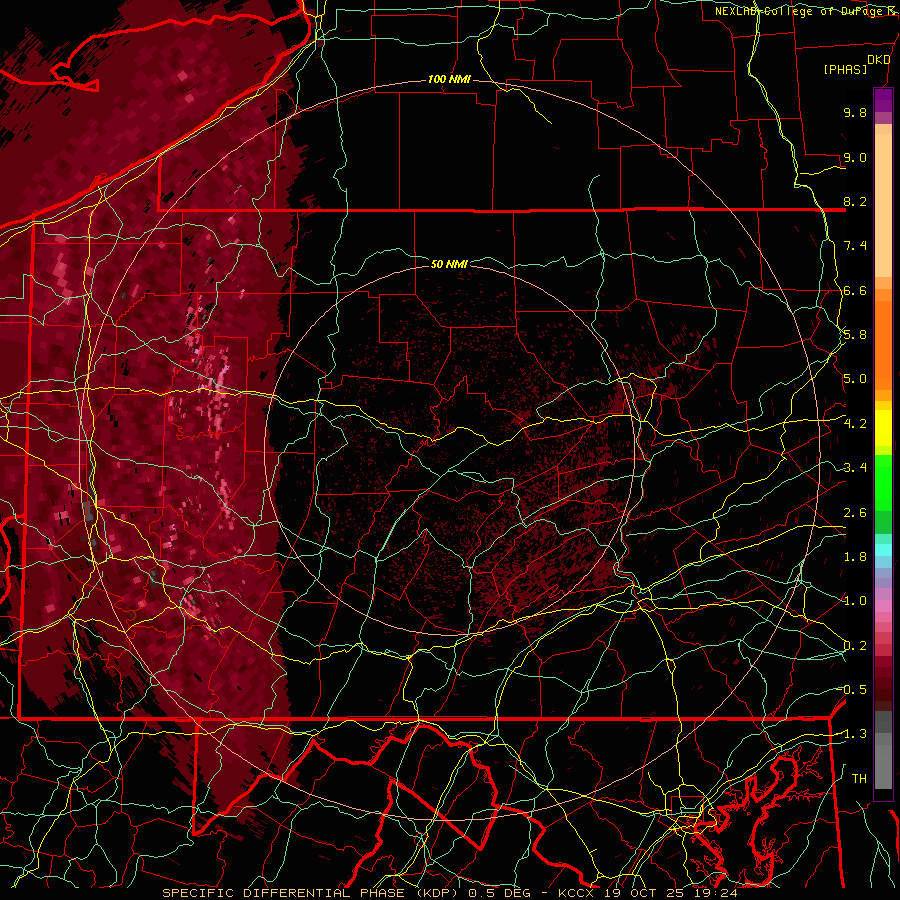Viewport: 900px width, 900px height.
Task: Click the 100 NMI range ring label
Action: coord(449,79)
